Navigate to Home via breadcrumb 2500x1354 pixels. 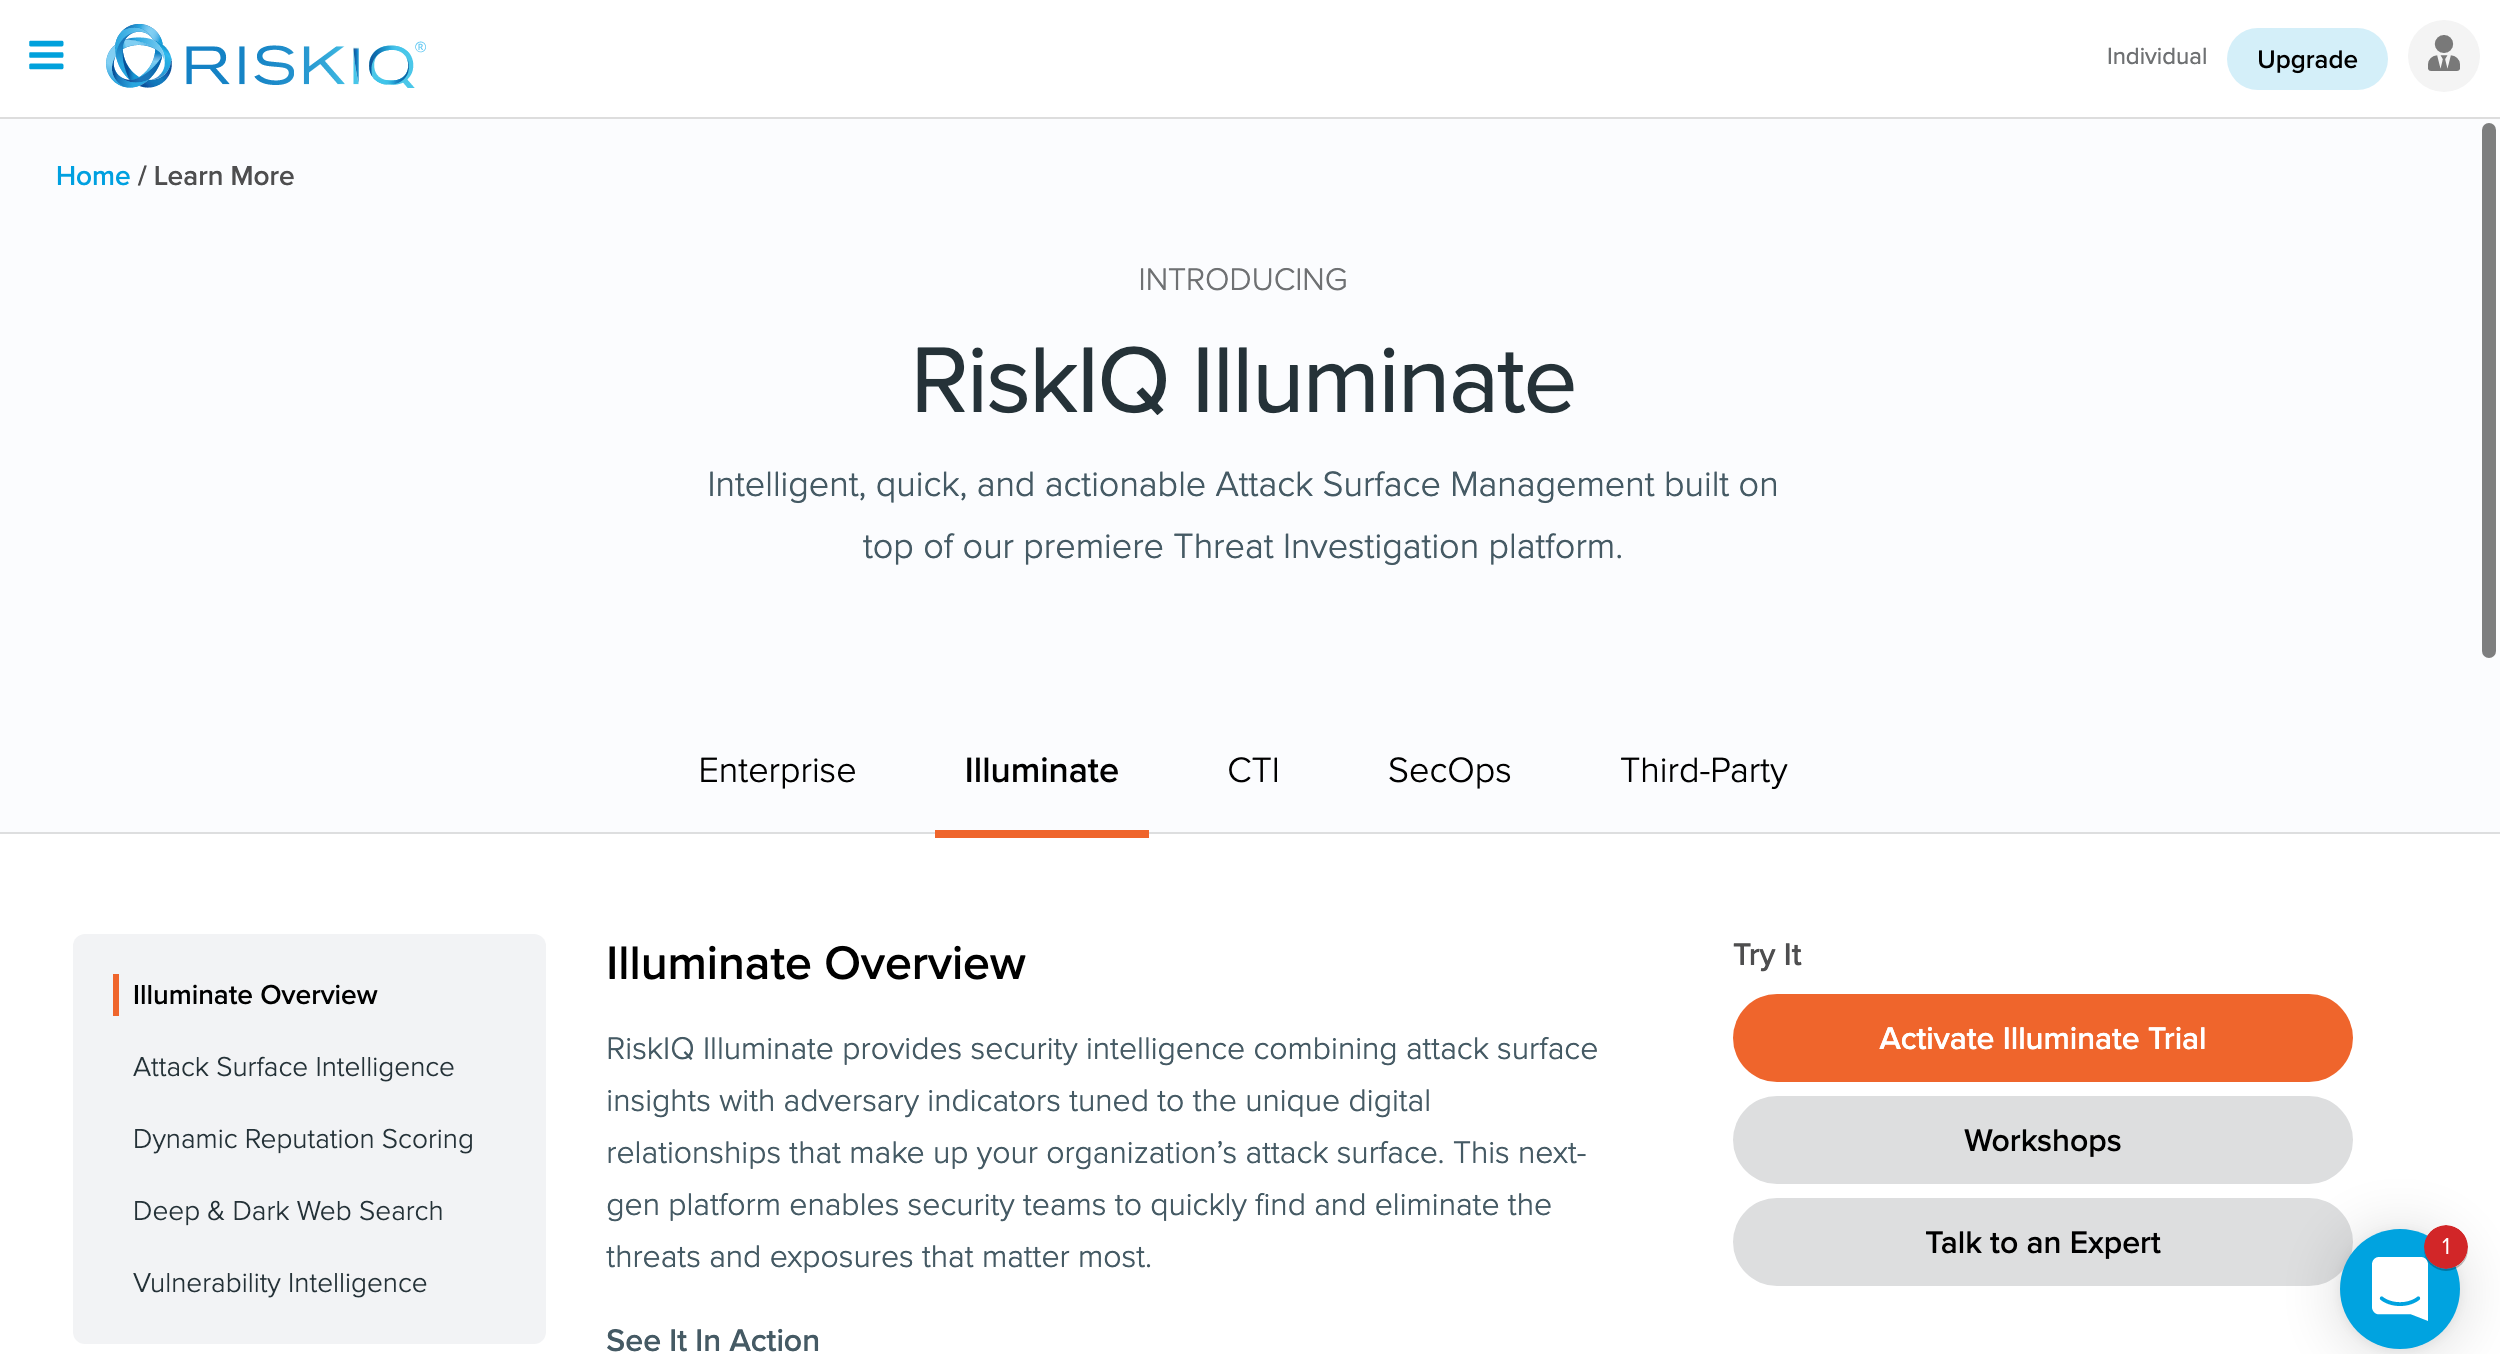pos(93,175)
